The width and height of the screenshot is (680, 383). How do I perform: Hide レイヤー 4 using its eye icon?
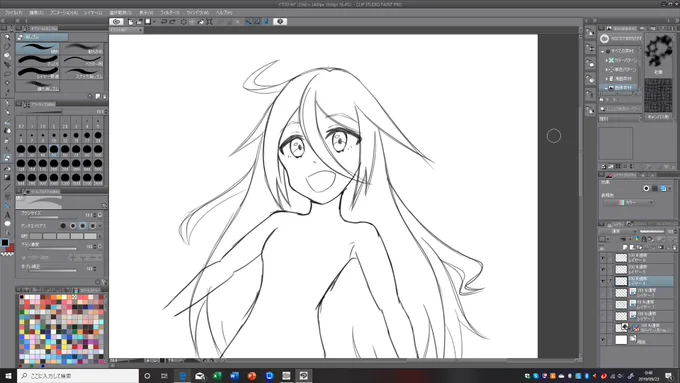coord(602,281)
